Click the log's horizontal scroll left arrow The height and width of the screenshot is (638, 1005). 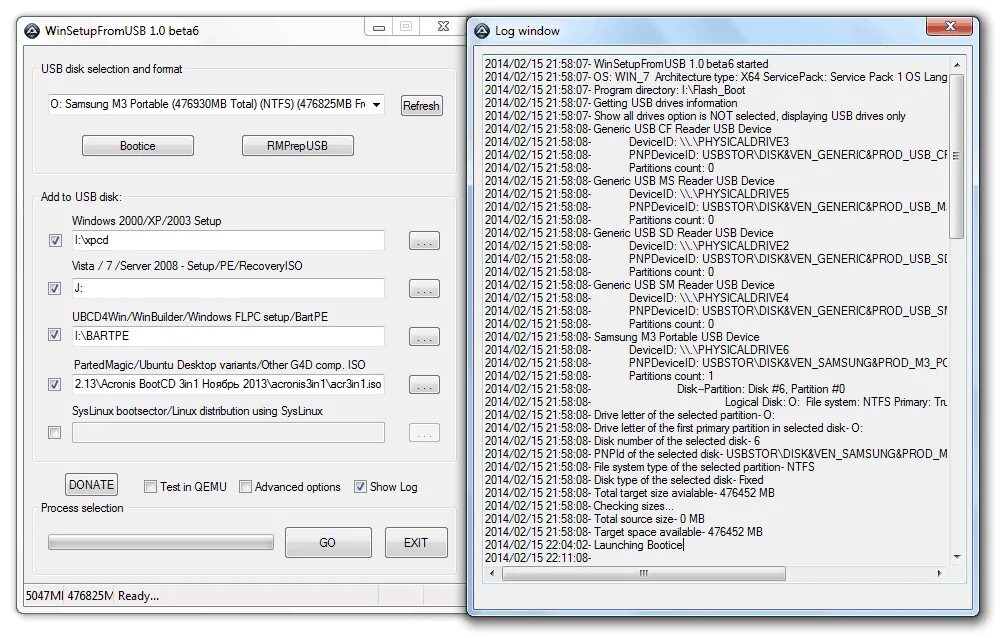tap(492, 573)
